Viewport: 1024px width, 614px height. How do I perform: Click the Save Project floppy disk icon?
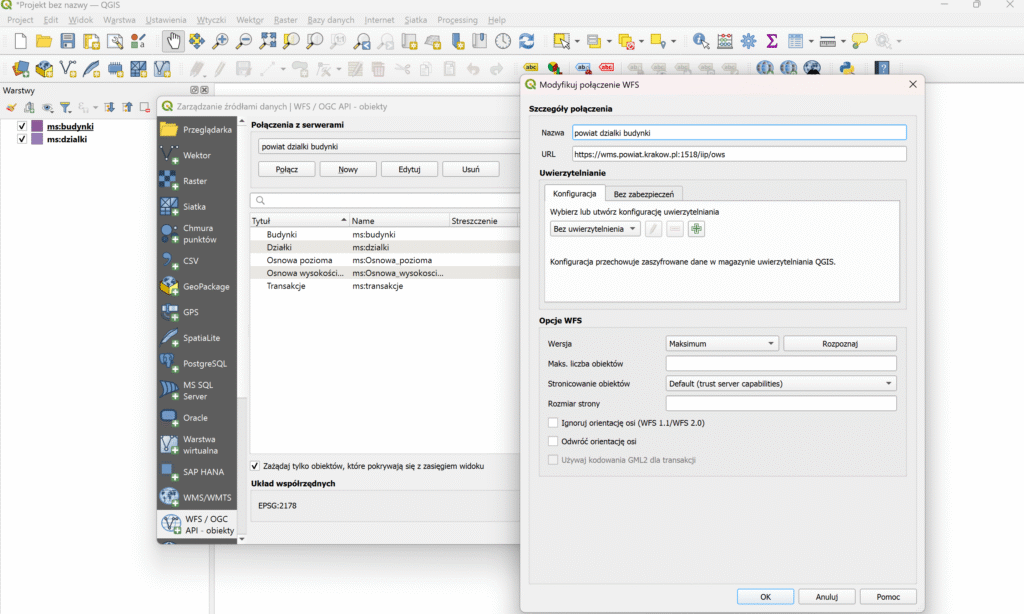point(68,41)
